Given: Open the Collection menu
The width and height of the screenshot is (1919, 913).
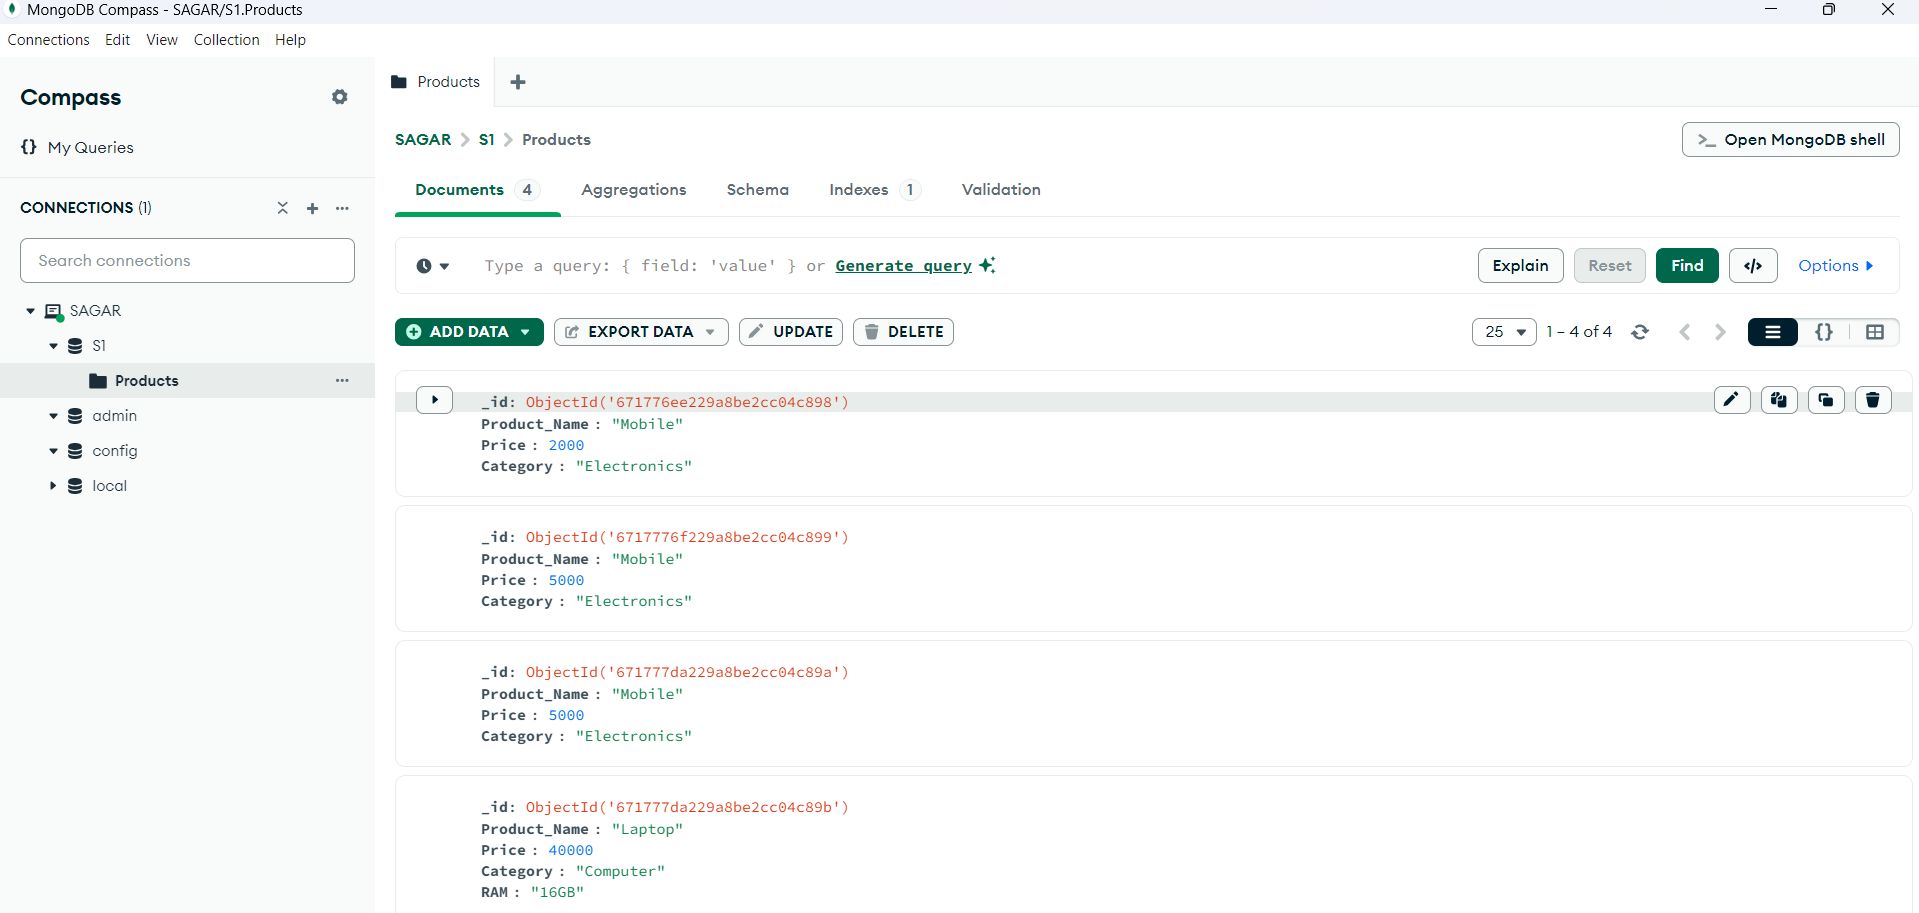Looking at the screenshot, I should [x=226, y=40].
